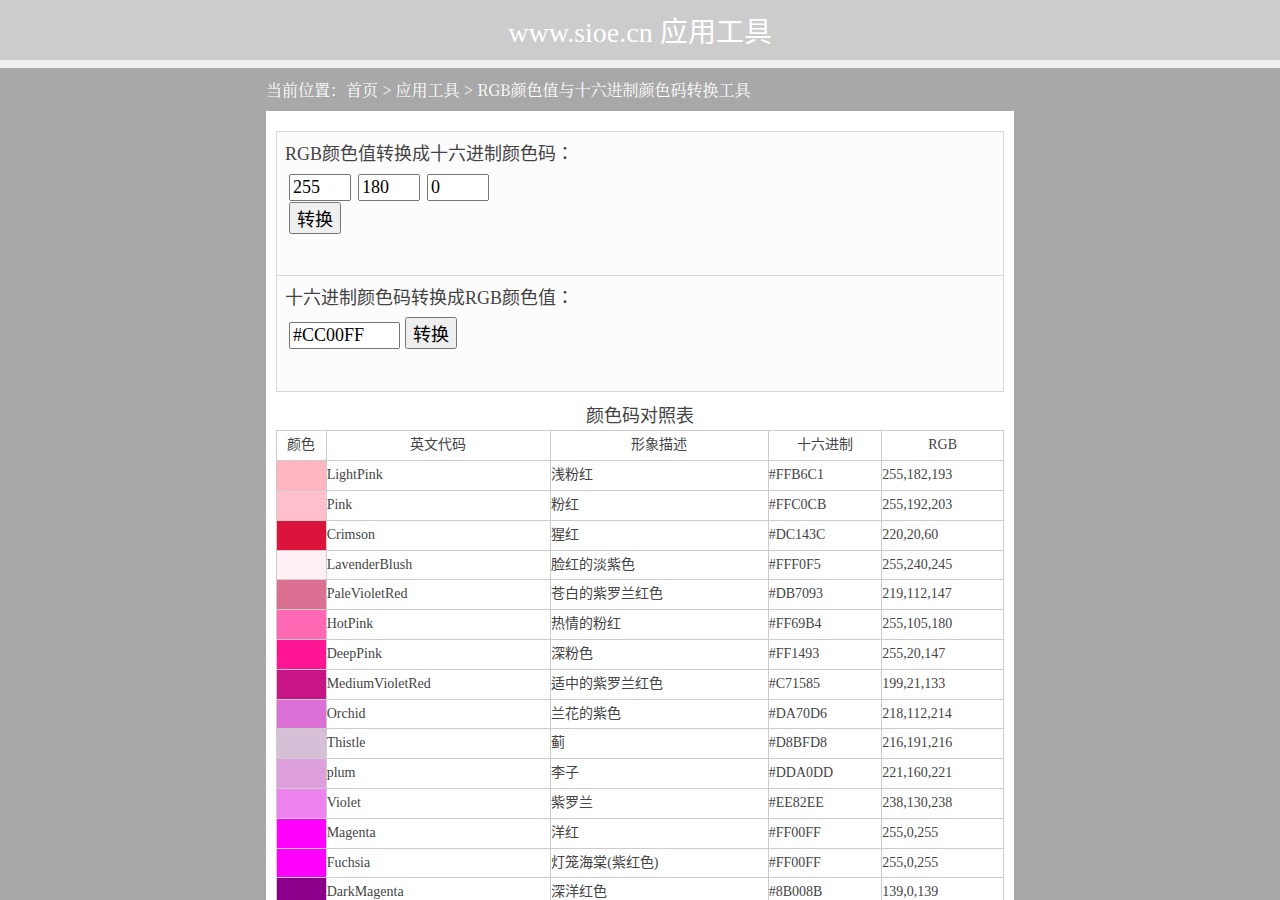This screenshot has width=1280, height=900.
Task: Select the Crimson color swatch
Action: (302, 535)
